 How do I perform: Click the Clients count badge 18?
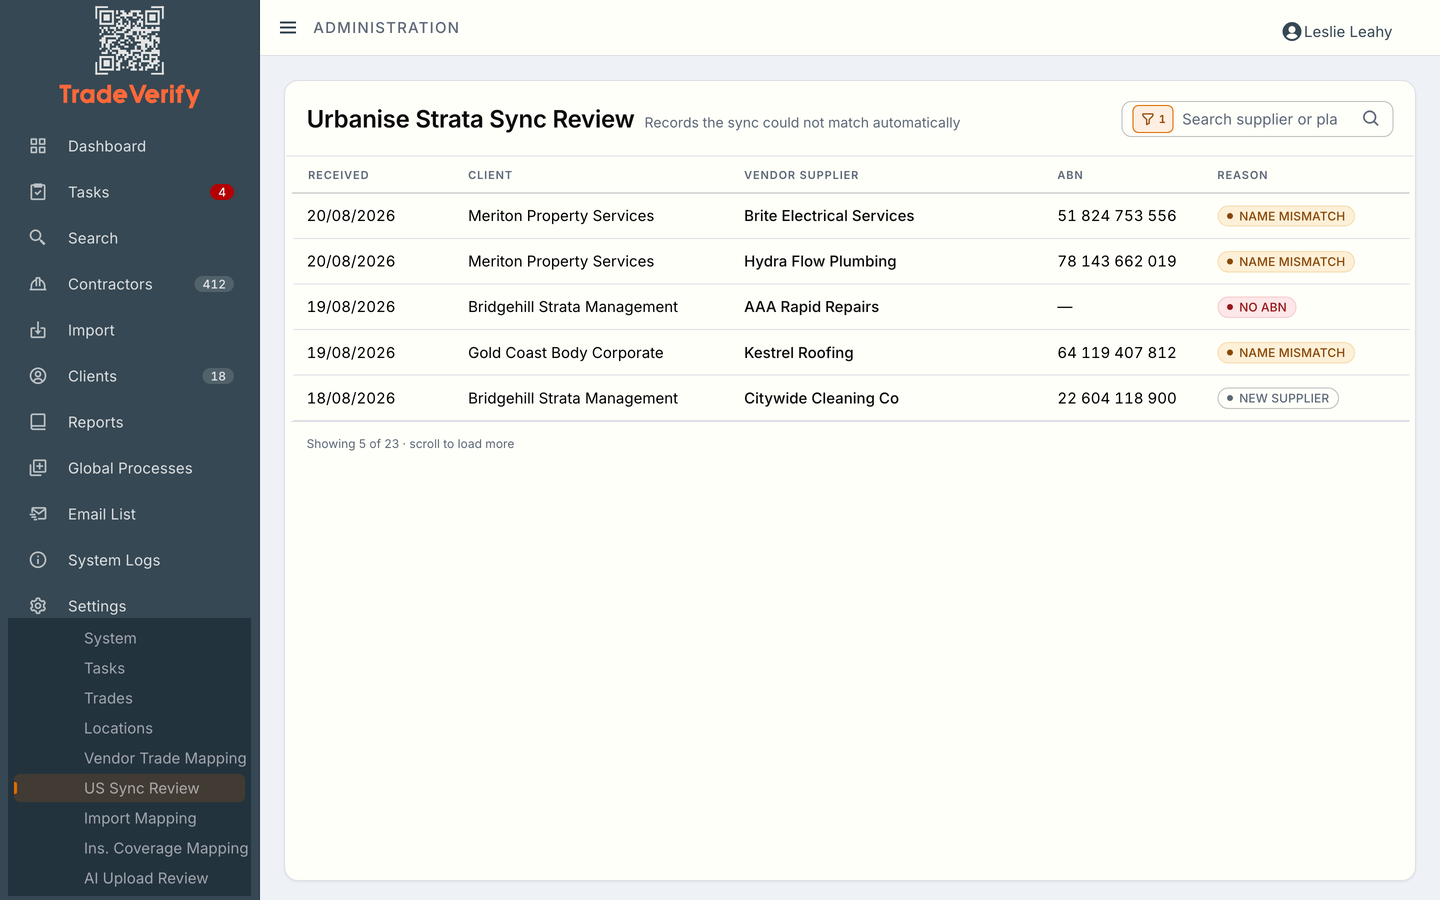pos(218,376)
